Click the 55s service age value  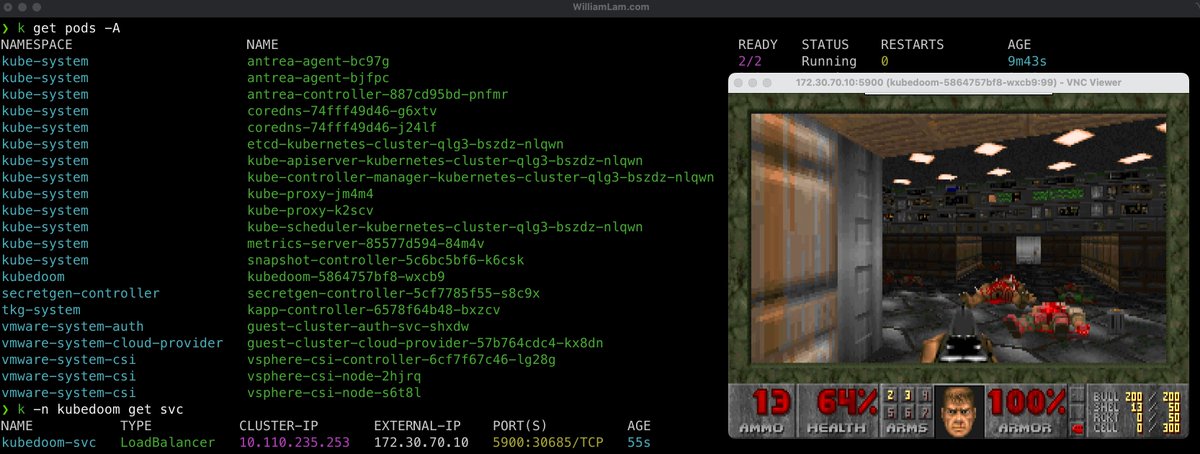pyautogui.click(x=639, y=442)
